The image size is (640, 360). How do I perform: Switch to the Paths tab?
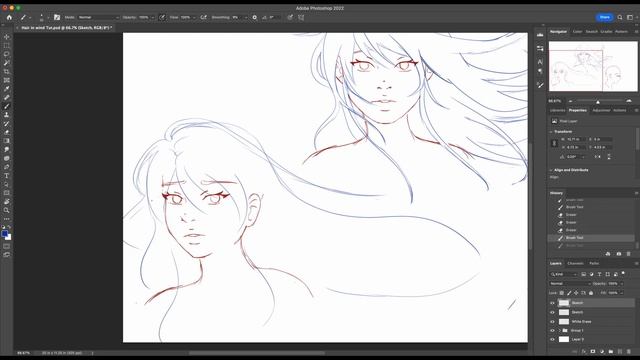pos(594,263)
